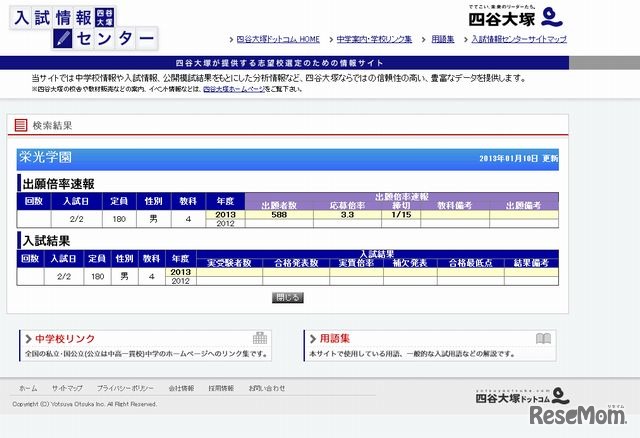
Task: Click the 入試結果 section heading
Action: click(x=47, y=241)
